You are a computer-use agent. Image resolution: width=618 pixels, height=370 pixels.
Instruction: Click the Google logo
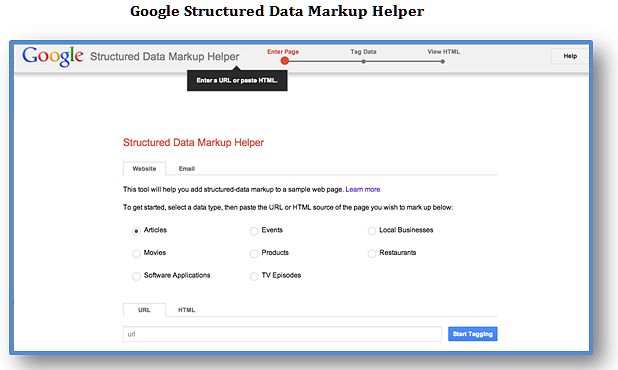pos(53,56)
